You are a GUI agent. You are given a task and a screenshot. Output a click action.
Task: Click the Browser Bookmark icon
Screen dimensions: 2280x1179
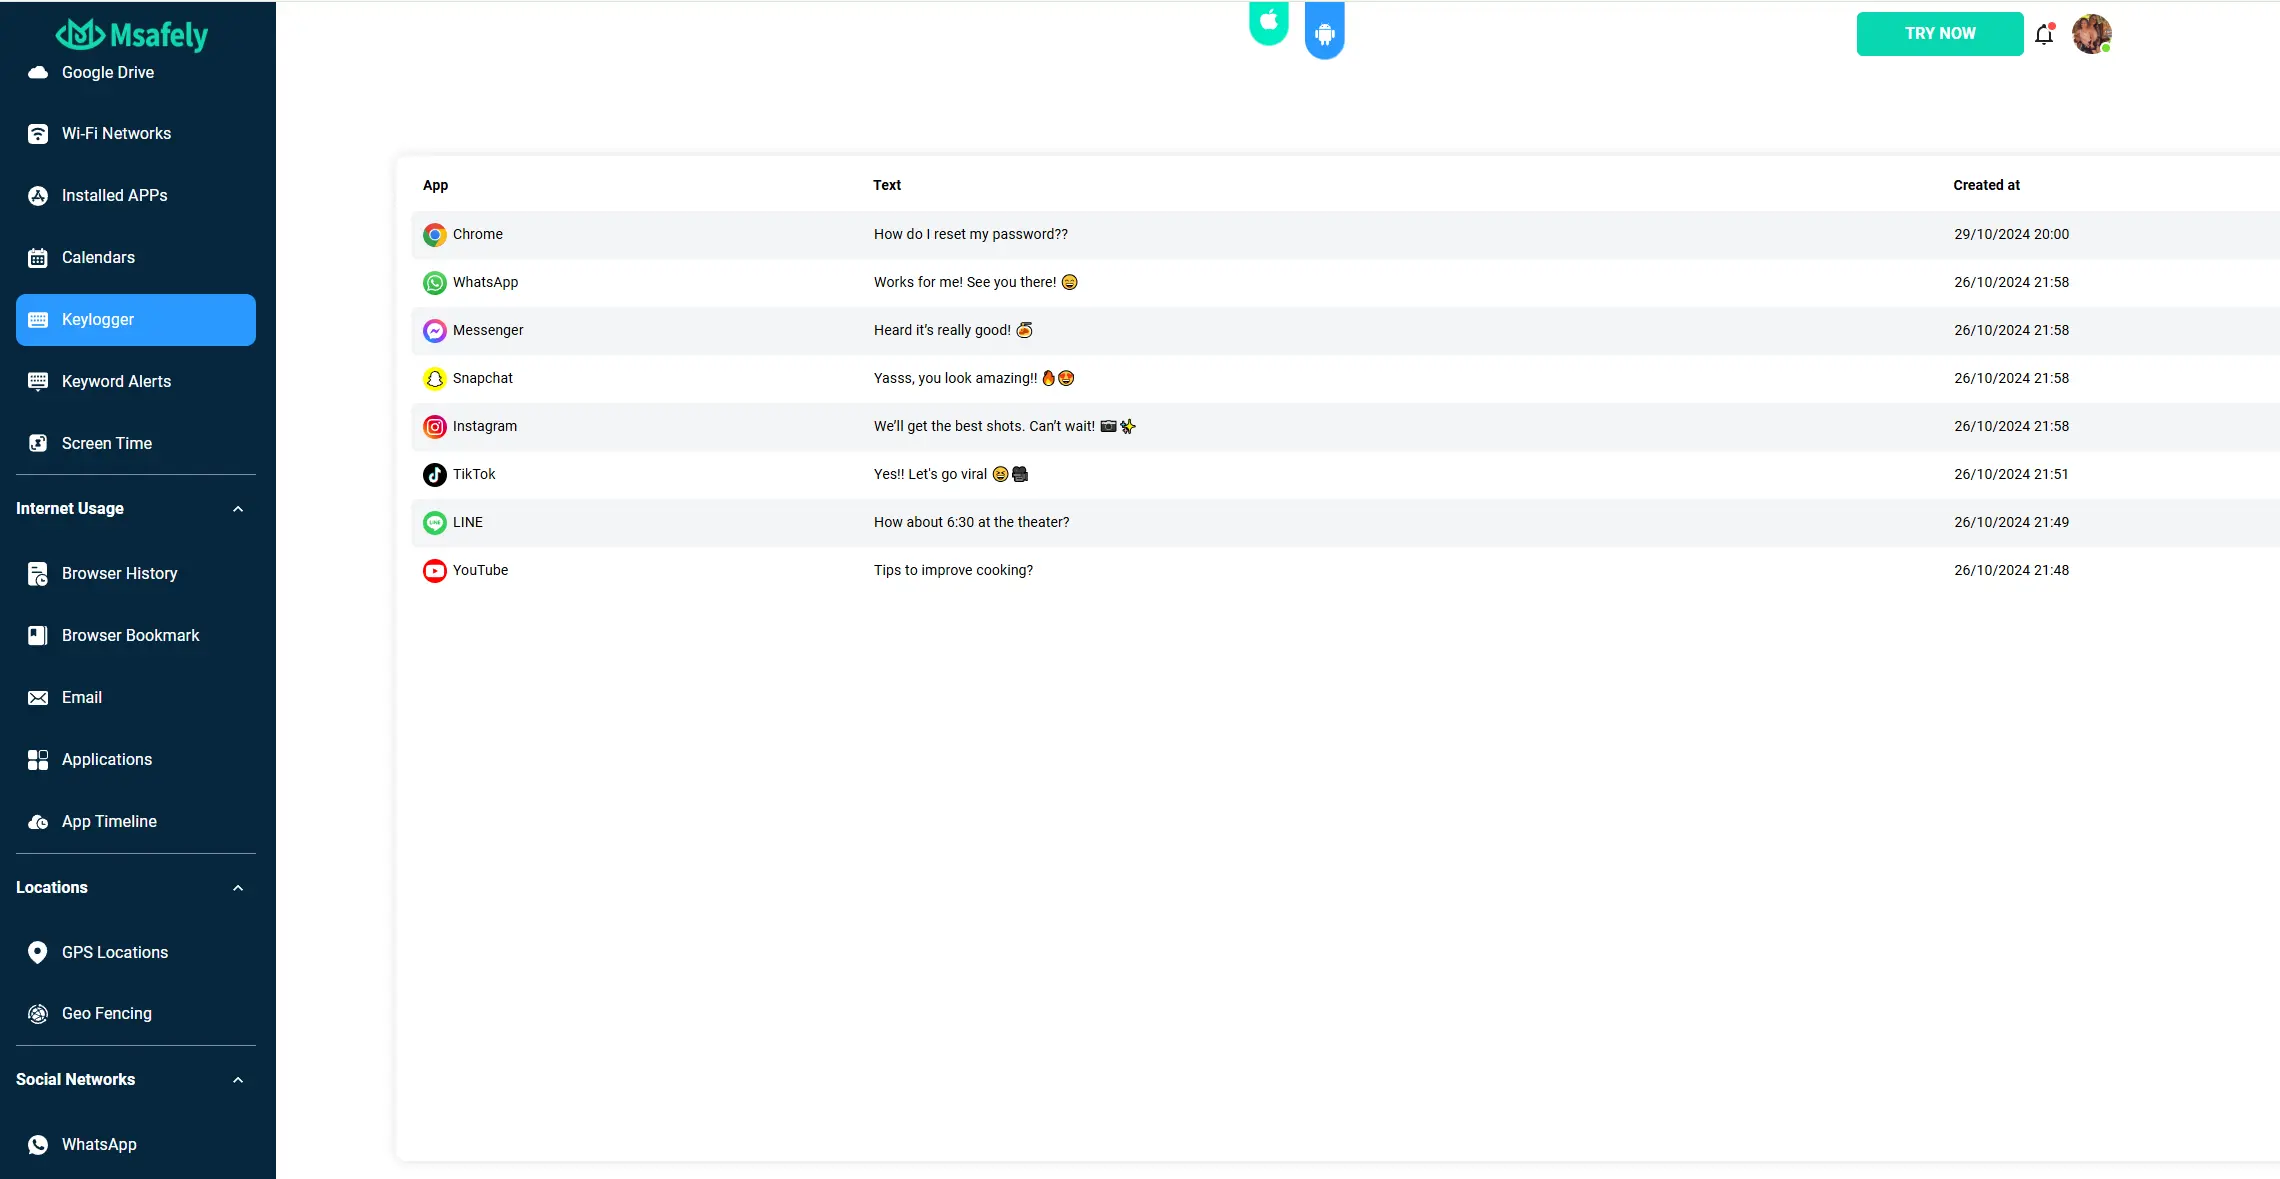38,636
